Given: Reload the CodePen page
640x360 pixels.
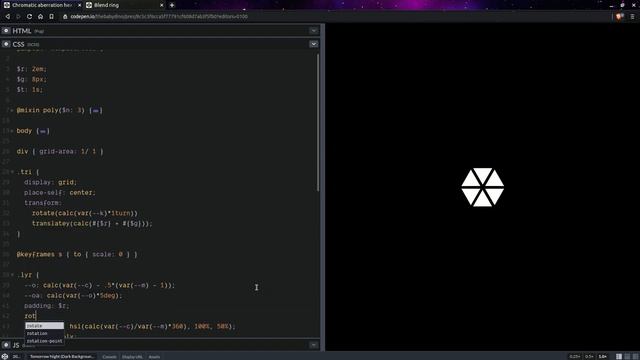Looking at the screenshot, I should click(29, 17).
